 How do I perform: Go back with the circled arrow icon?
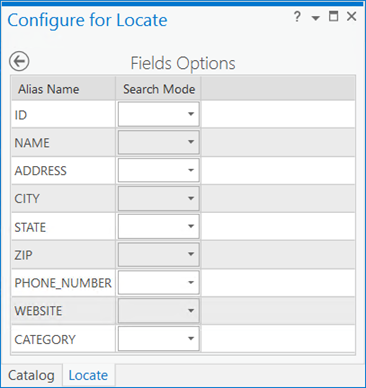19,61
